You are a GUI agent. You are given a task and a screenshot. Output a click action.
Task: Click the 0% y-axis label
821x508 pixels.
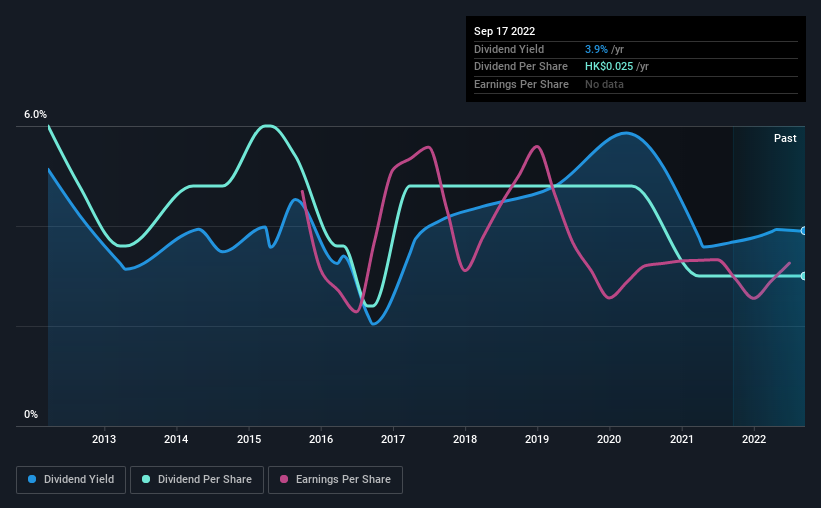click(31, 415)
